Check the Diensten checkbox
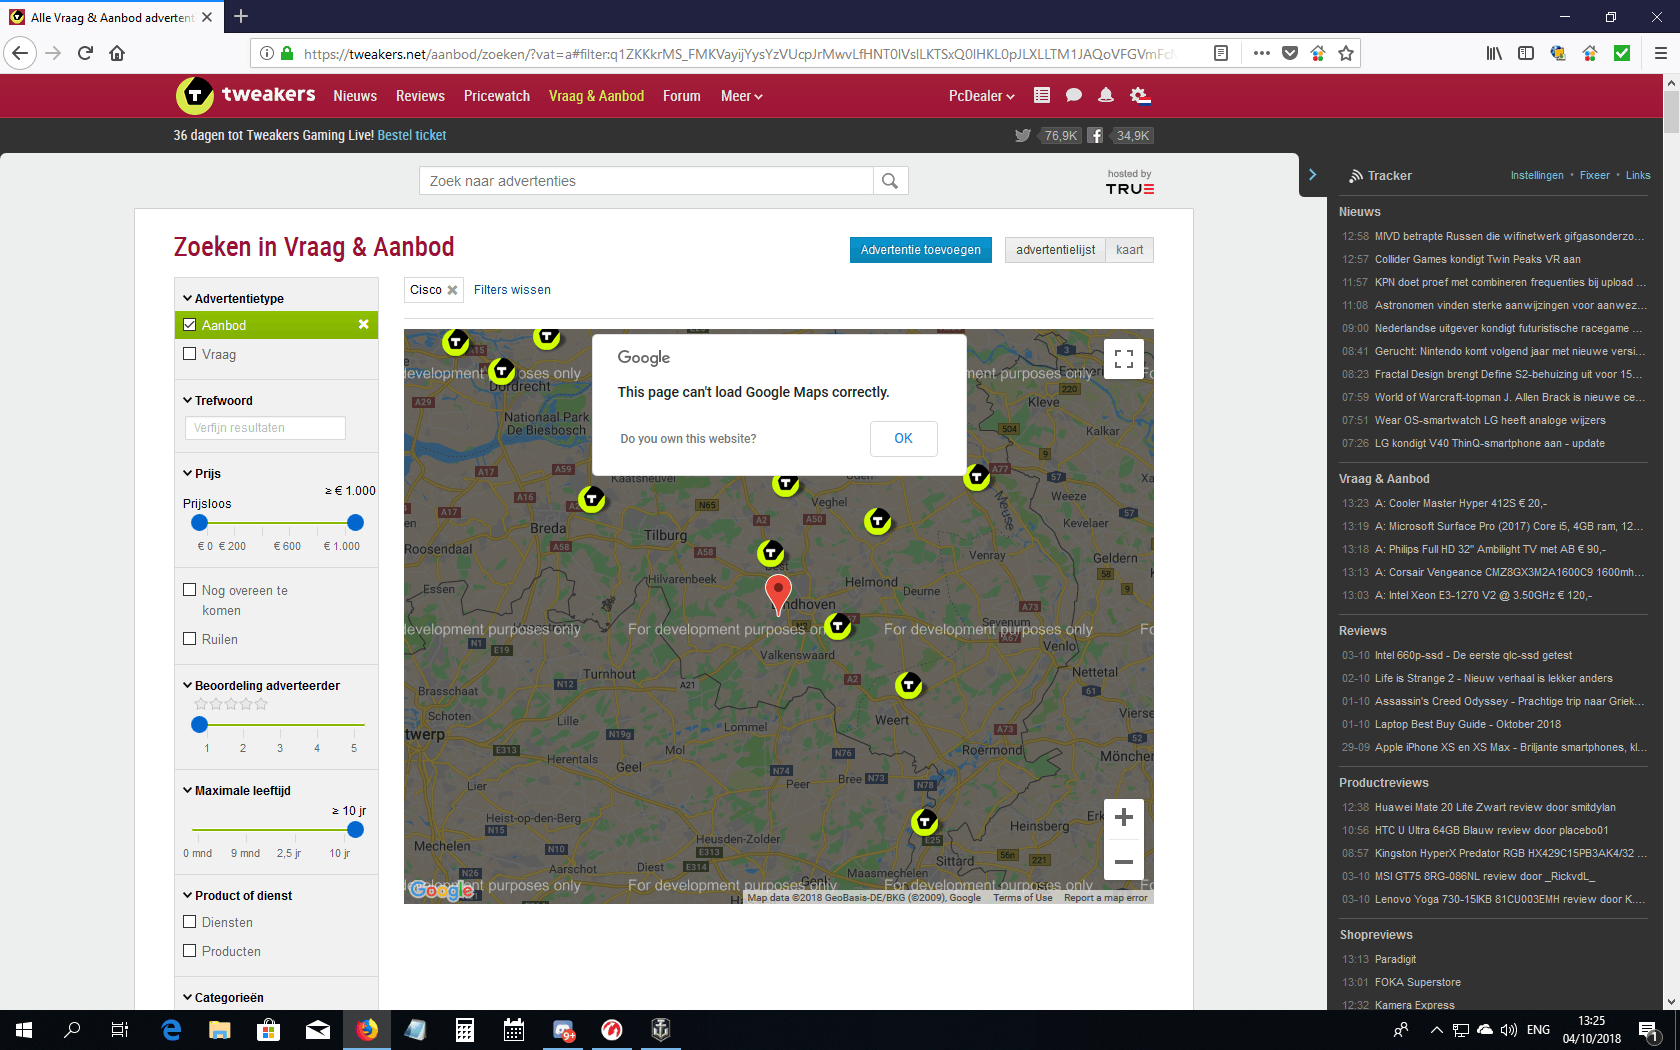Viewport: 1680px width, 1050px height. coord(190,922)
